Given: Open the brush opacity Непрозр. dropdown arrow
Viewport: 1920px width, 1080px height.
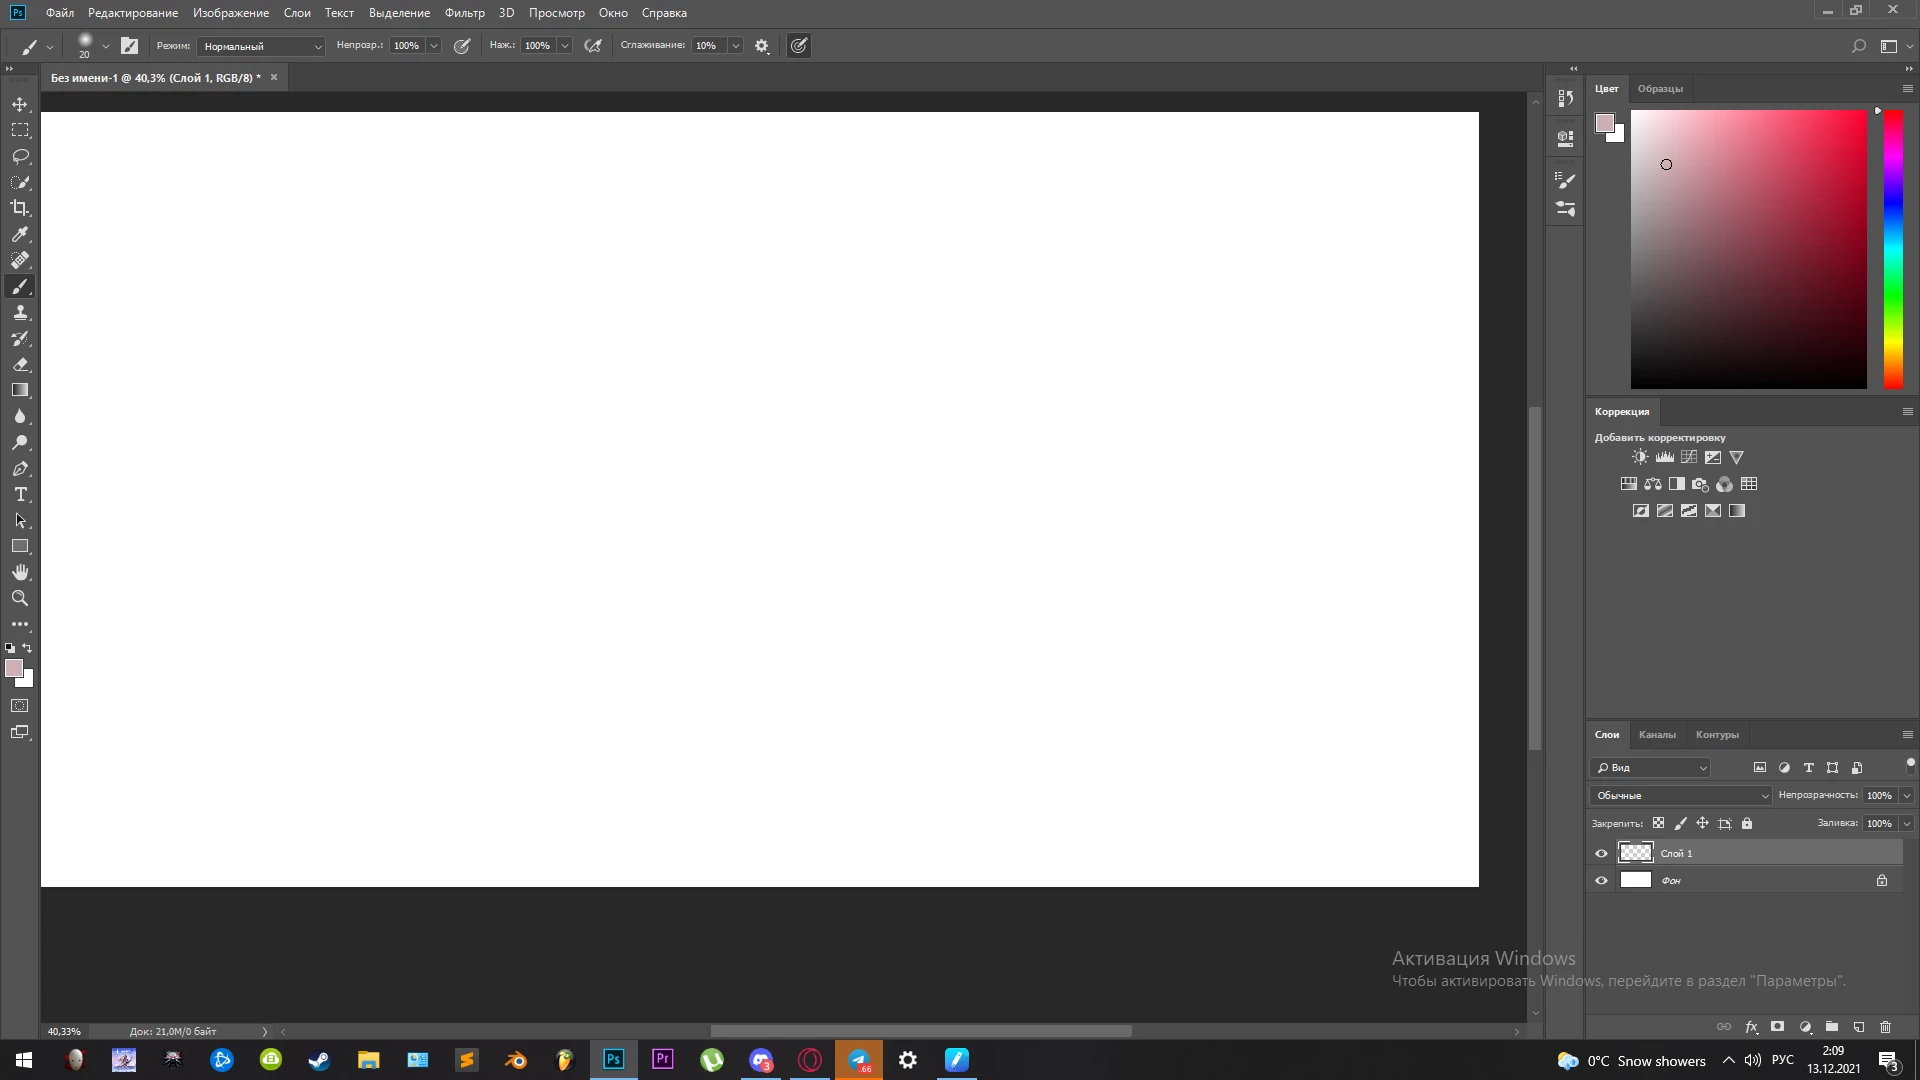Looking at the screenshot, I should 434,46.
